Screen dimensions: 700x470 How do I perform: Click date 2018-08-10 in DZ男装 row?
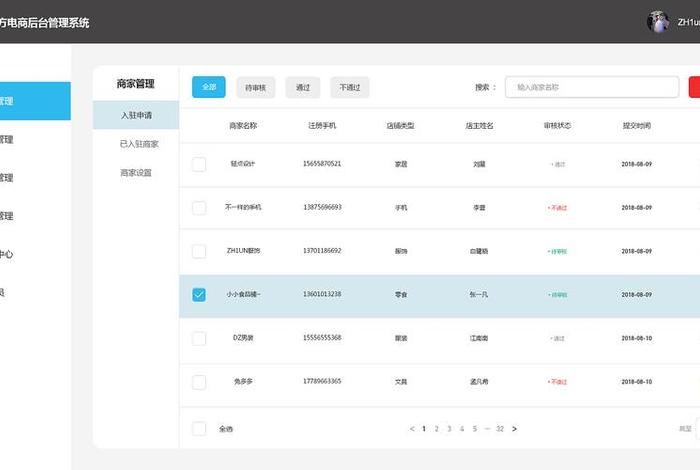tap(637, 338)
